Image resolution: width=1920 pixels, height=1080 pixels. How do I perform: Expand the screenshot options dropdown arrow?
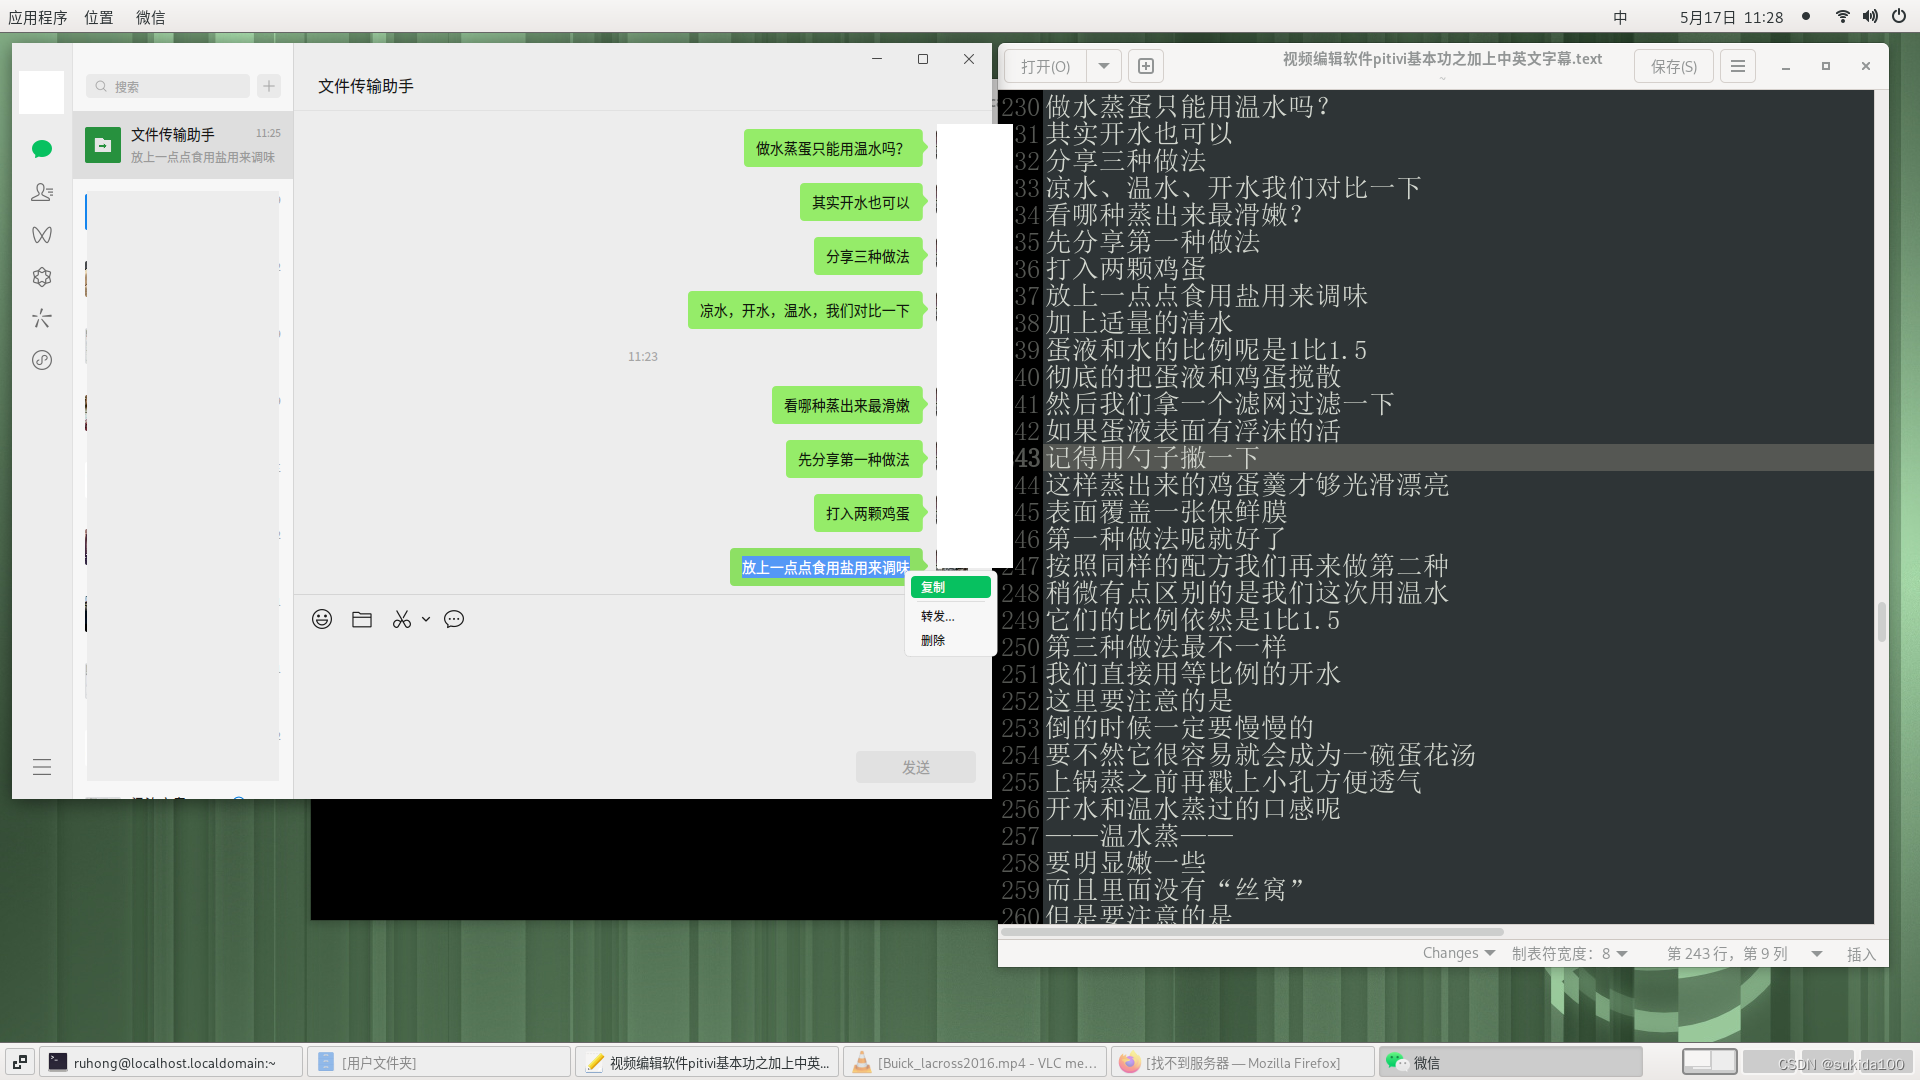pyautogui.click(x=426, y=619)
